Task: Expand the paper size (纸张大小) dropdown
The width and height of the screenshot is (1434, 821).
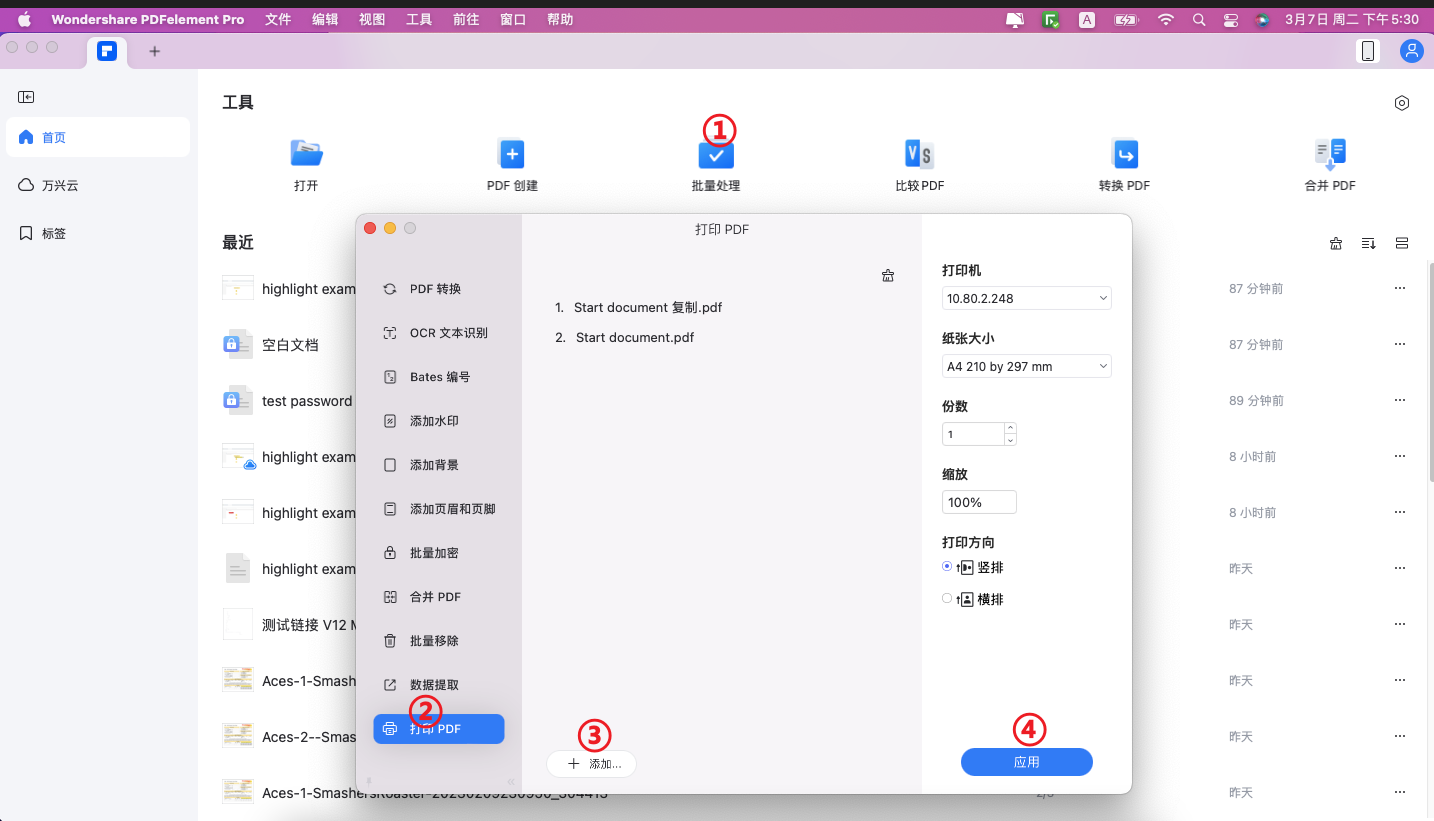Action: pyautogui.click(x=1026, y=366)
